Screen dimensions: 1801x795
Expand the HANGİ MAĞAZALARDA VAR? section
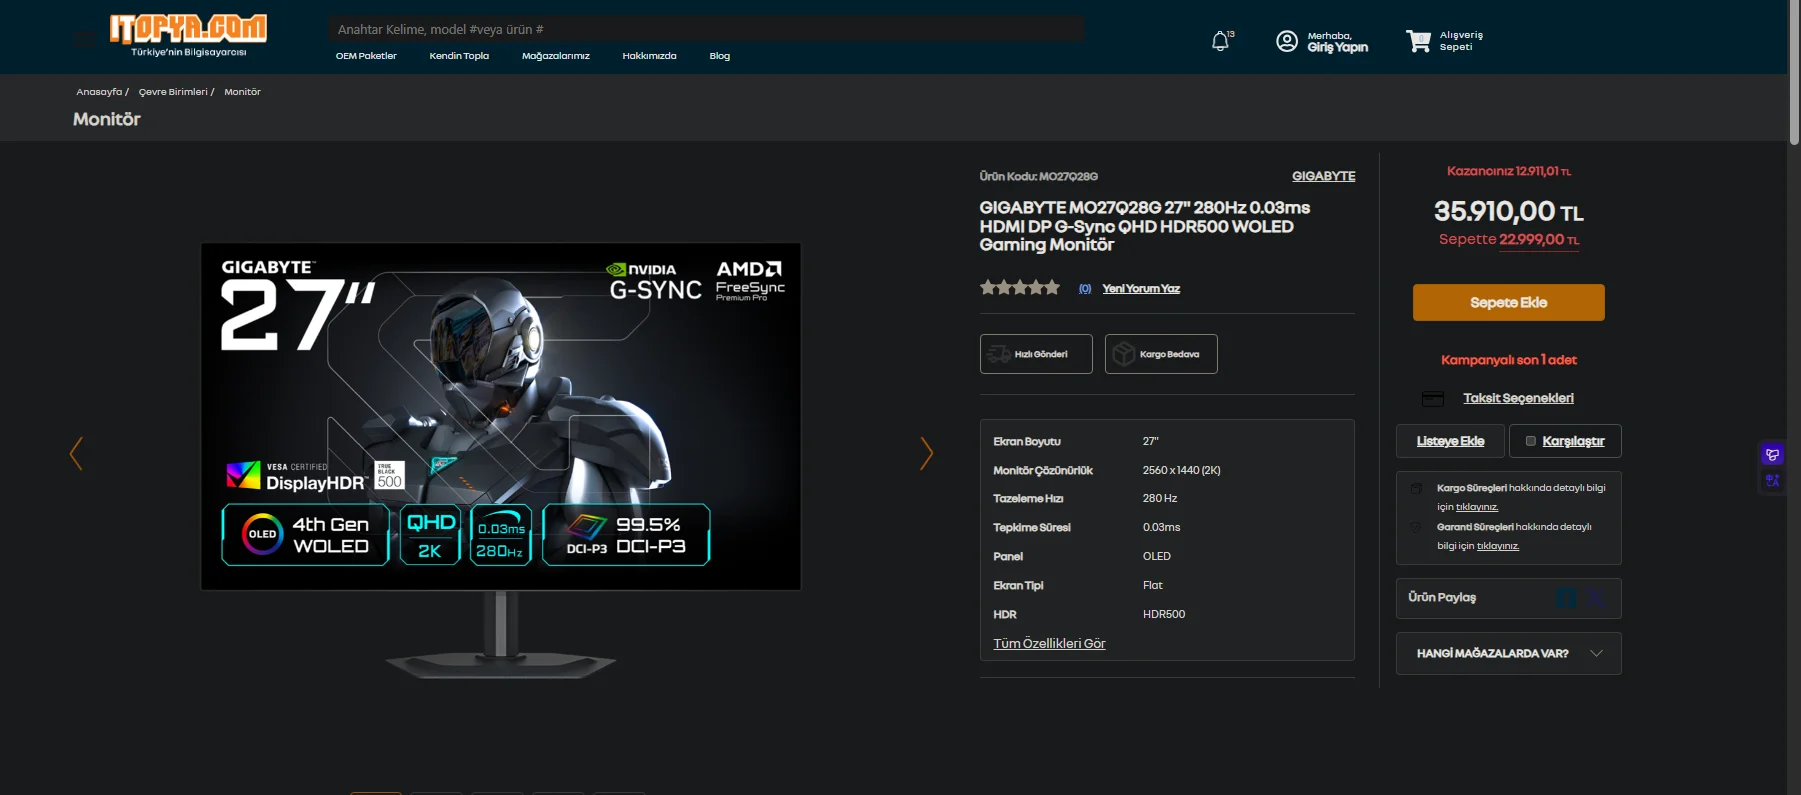1508,654
